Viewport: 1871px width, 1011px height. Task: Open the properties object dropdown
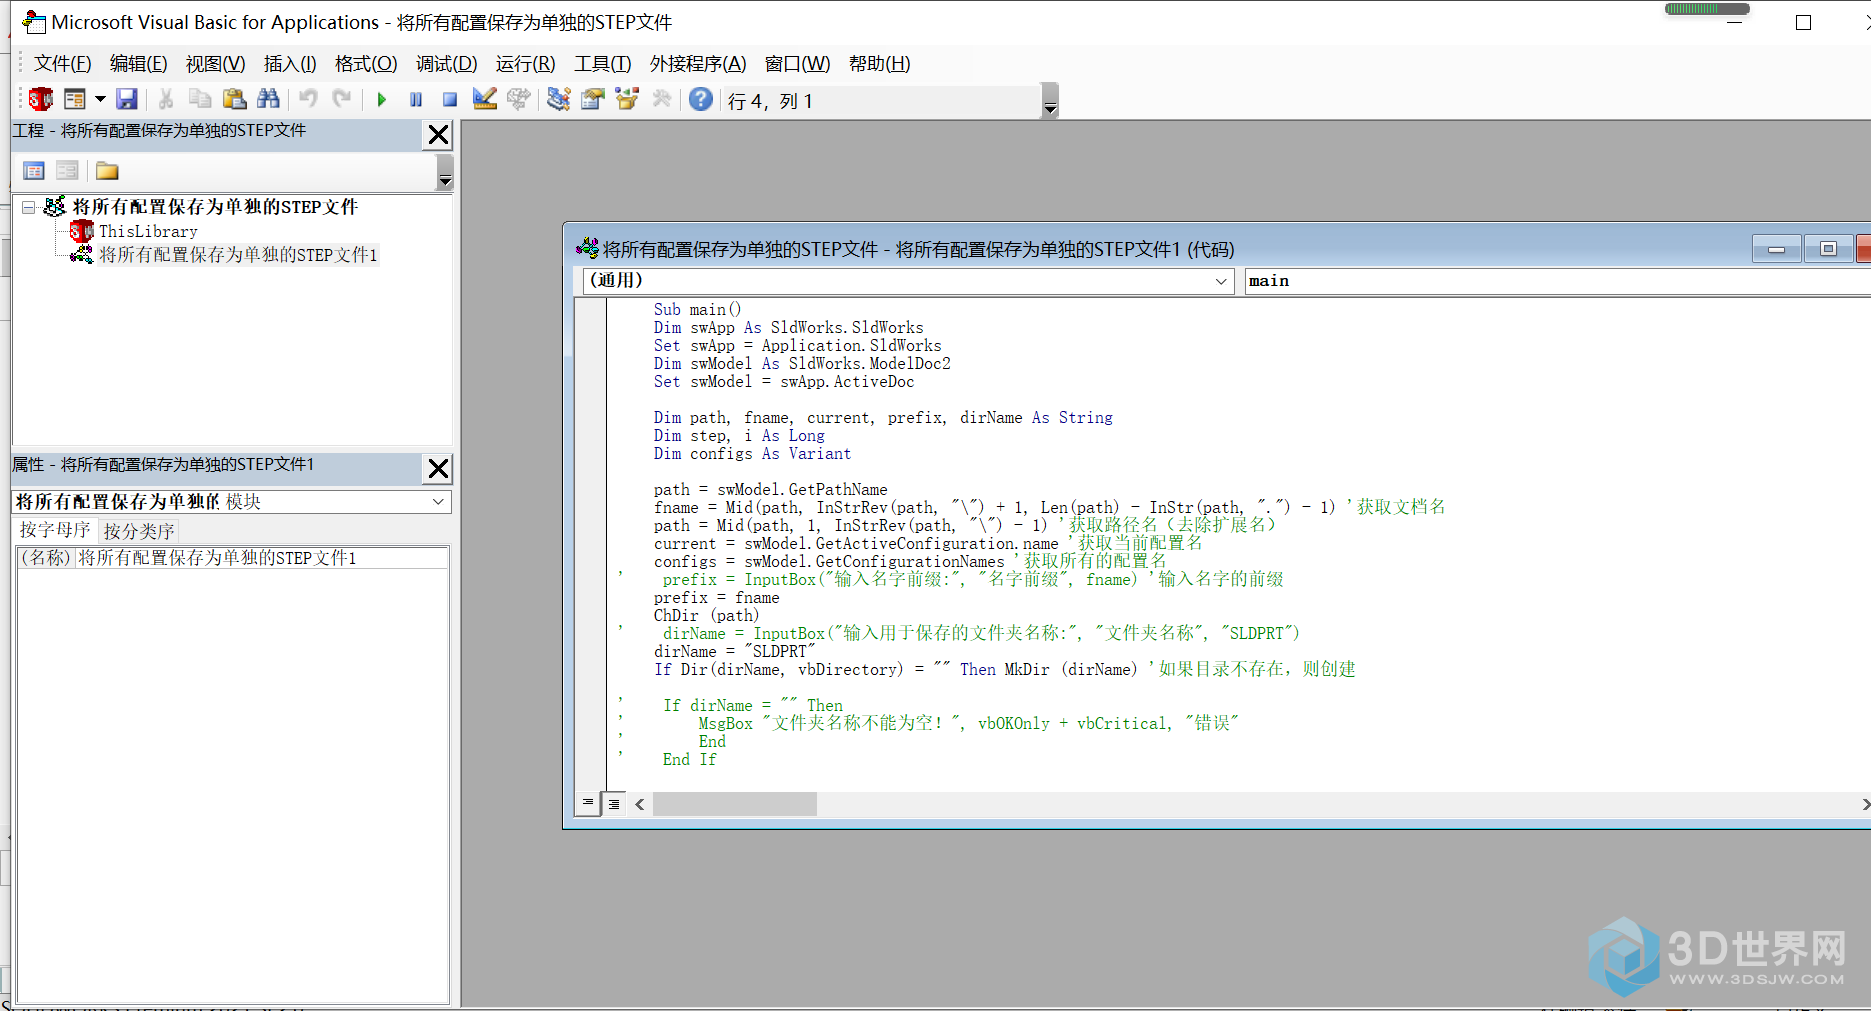[x=438, y=502]
